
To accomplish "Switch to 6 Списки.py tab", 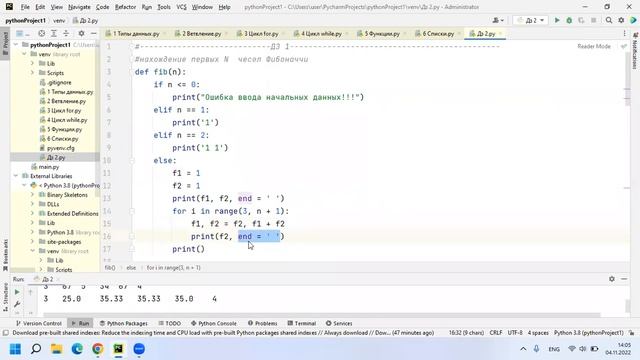I will [438, 33].
